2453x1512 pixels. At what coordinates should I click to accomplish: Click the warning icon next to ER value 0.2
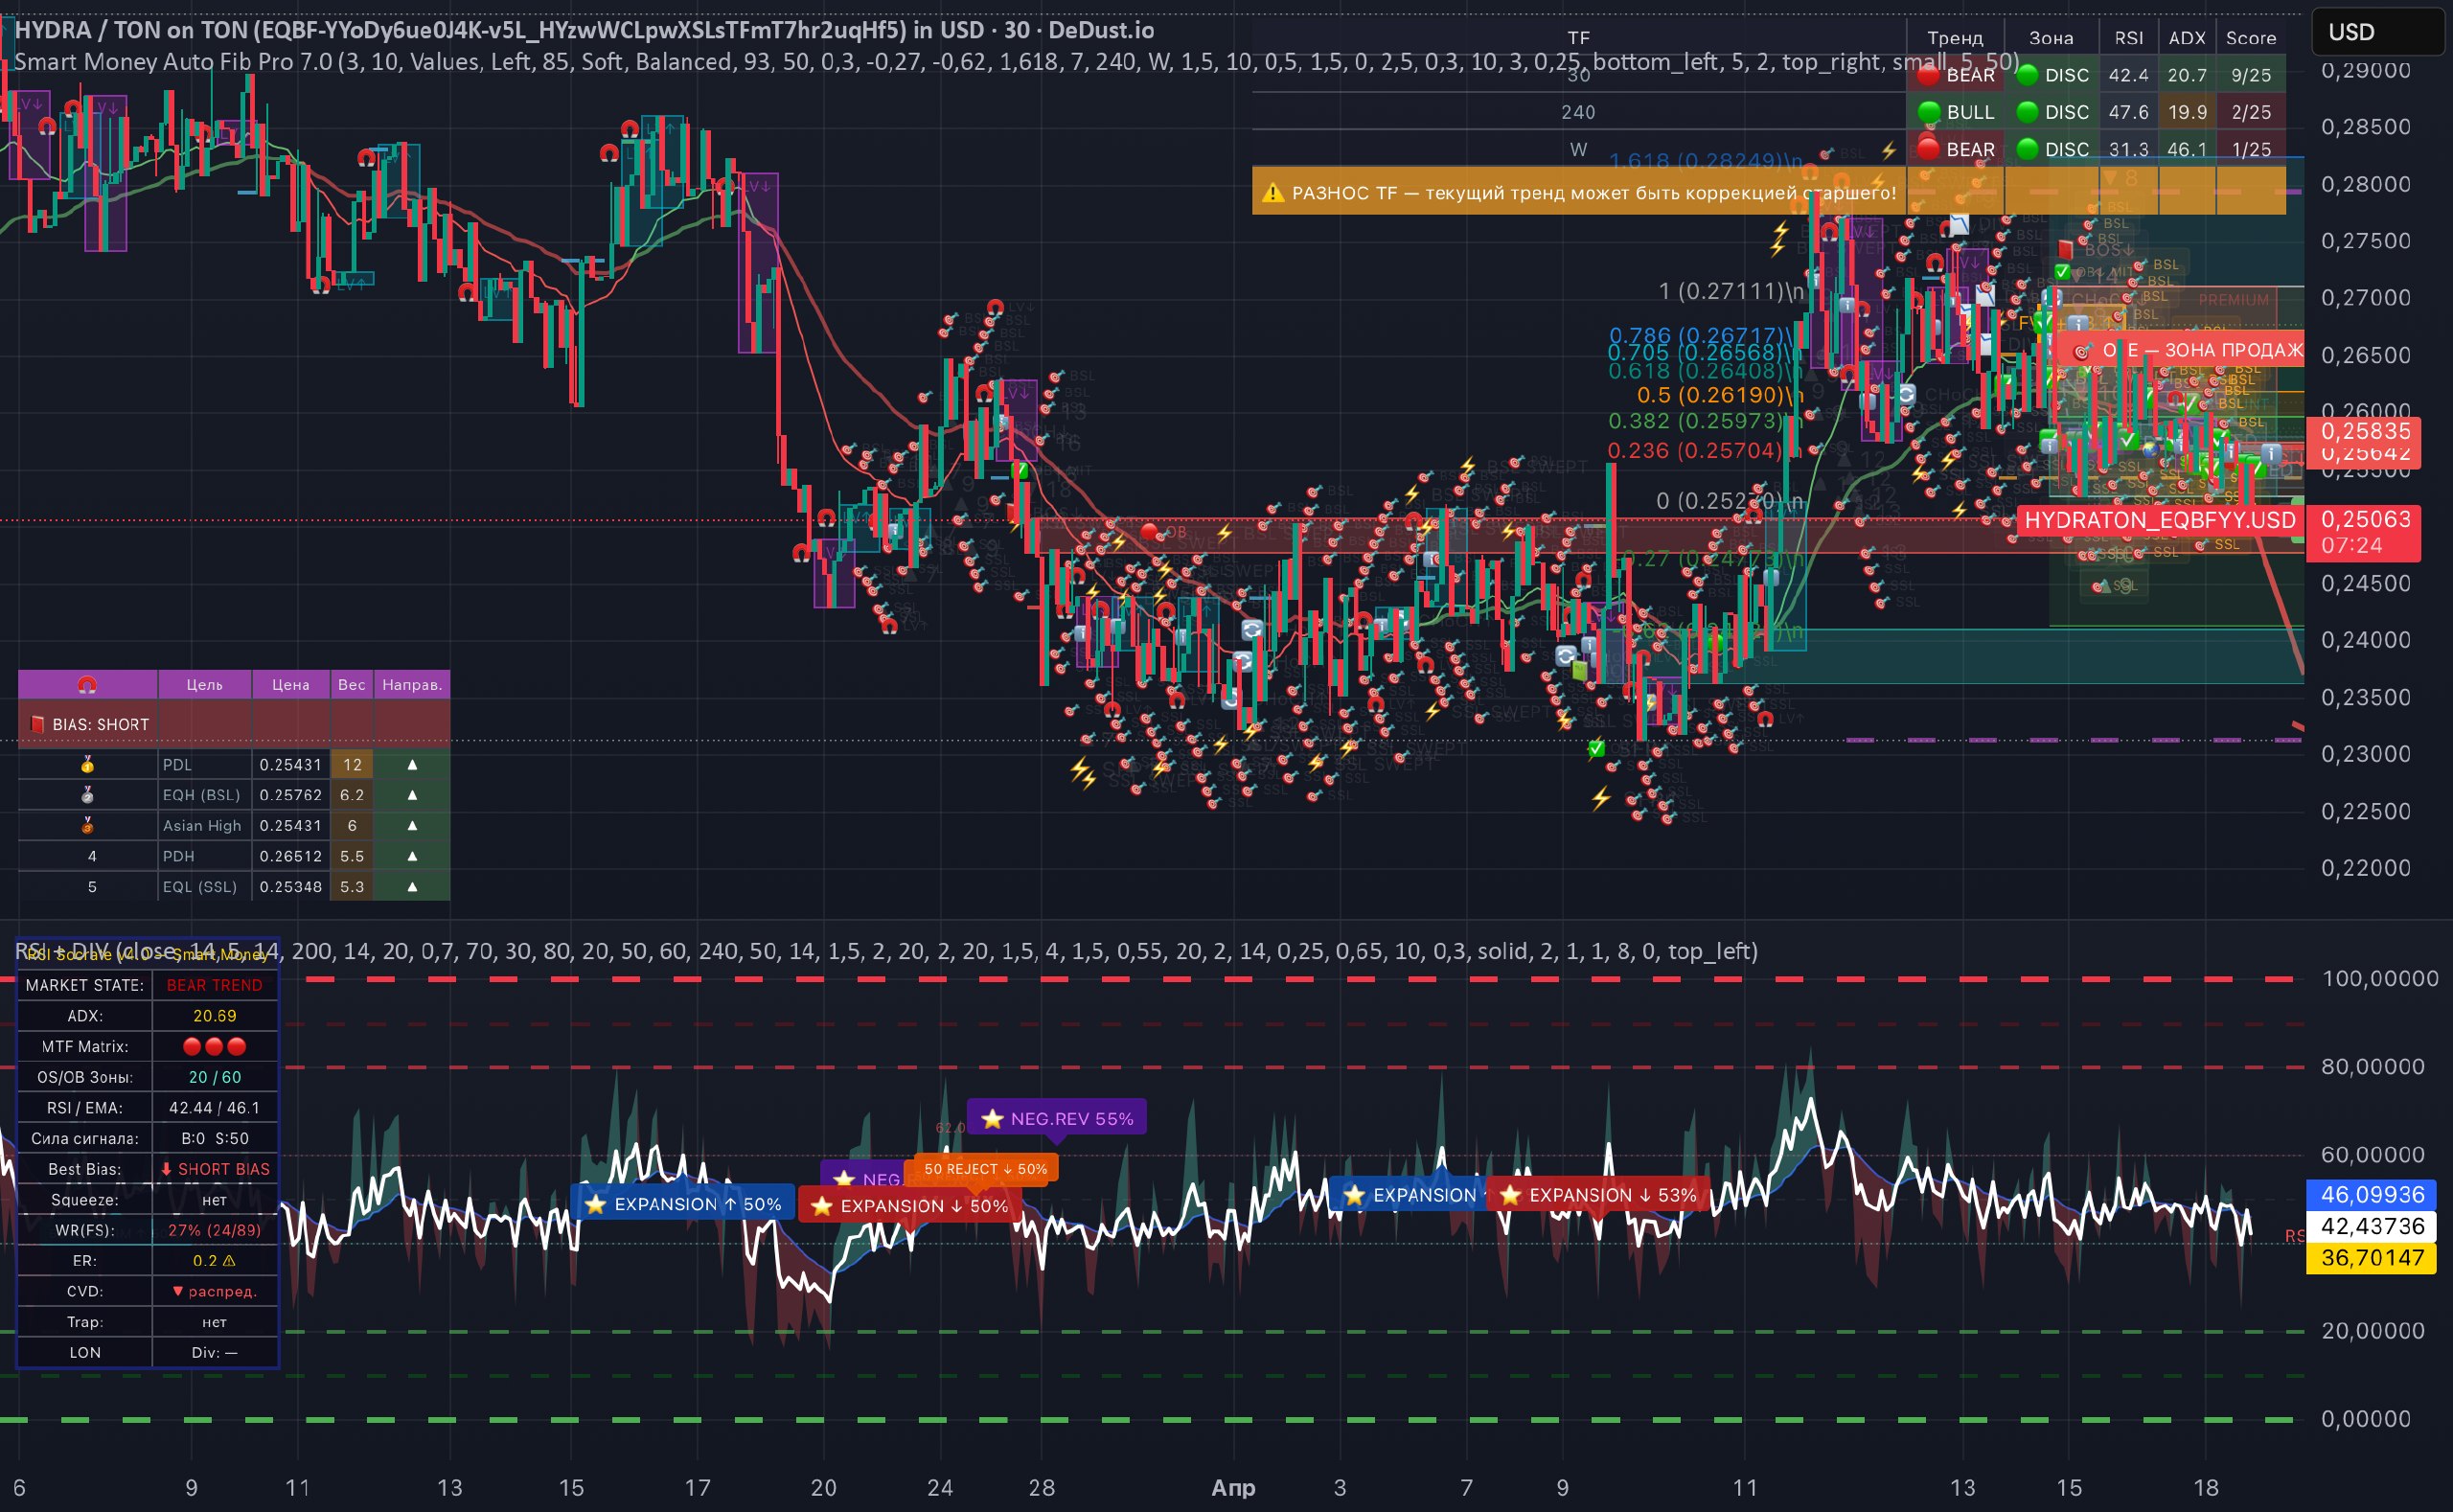[229, 1261]
